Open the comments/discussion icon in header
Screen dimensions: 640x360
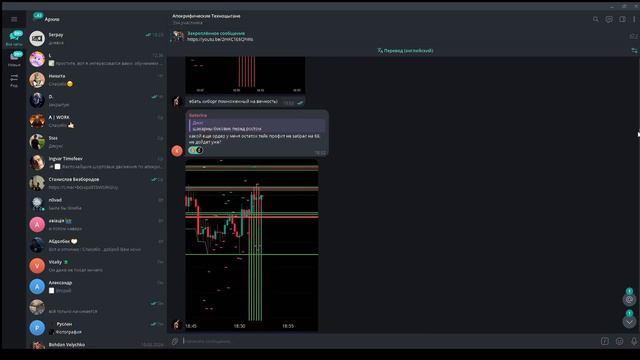point(609,19)
